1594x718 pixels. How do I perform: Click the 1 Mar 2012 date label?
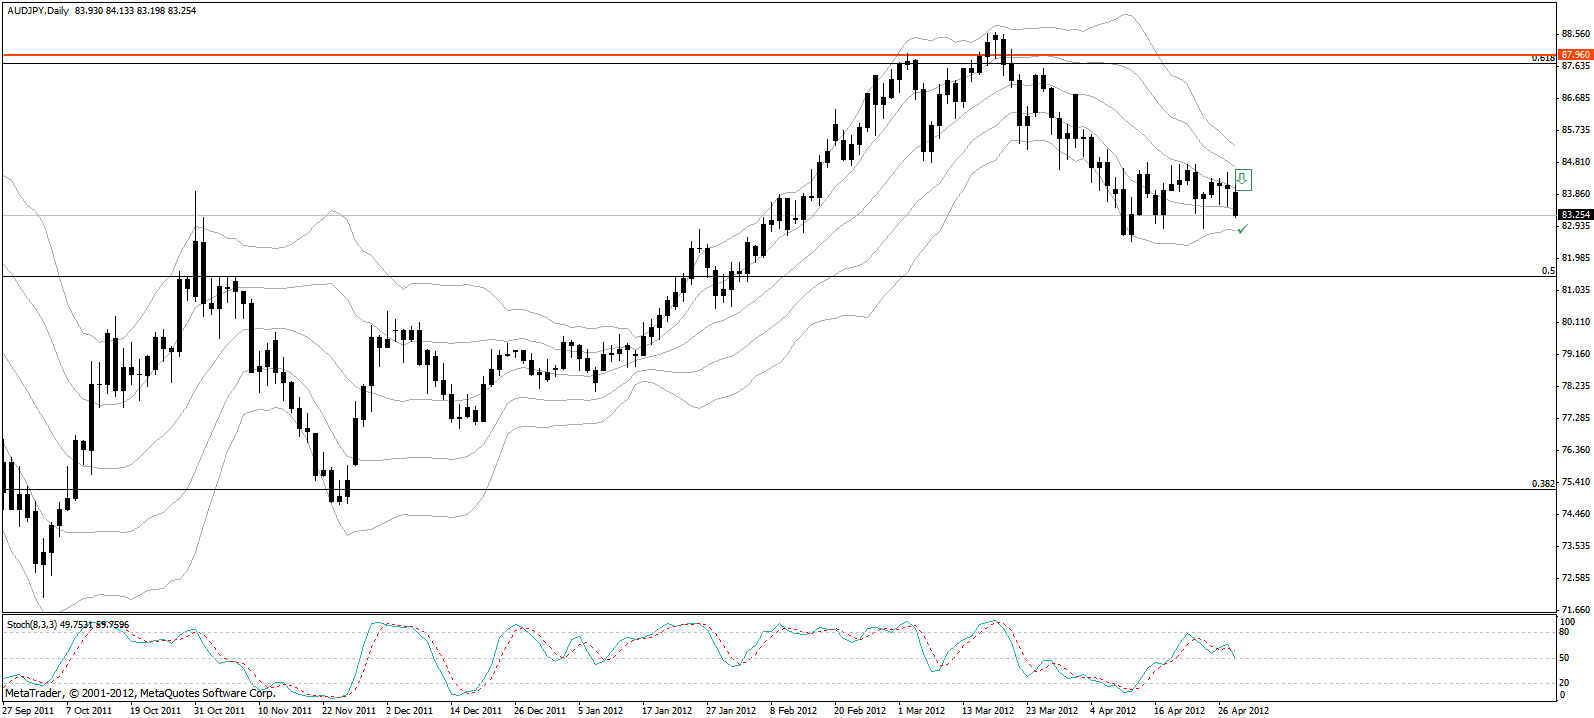coord(921,711)
